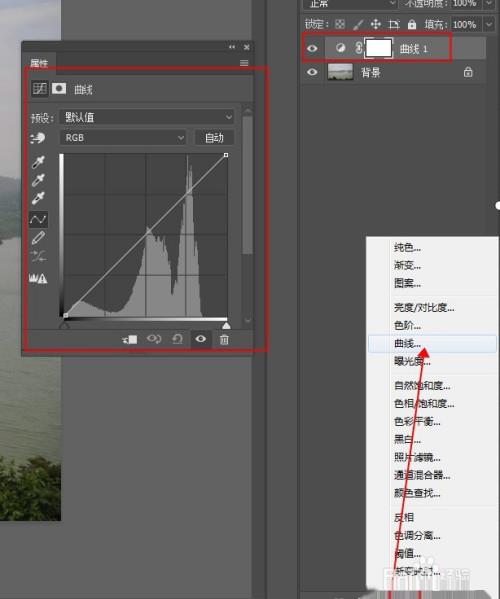500x599 pixels.
Task: Toggle adjustment visibility eye in Properties
Action: pyautogui.click(x=201, y=339)
